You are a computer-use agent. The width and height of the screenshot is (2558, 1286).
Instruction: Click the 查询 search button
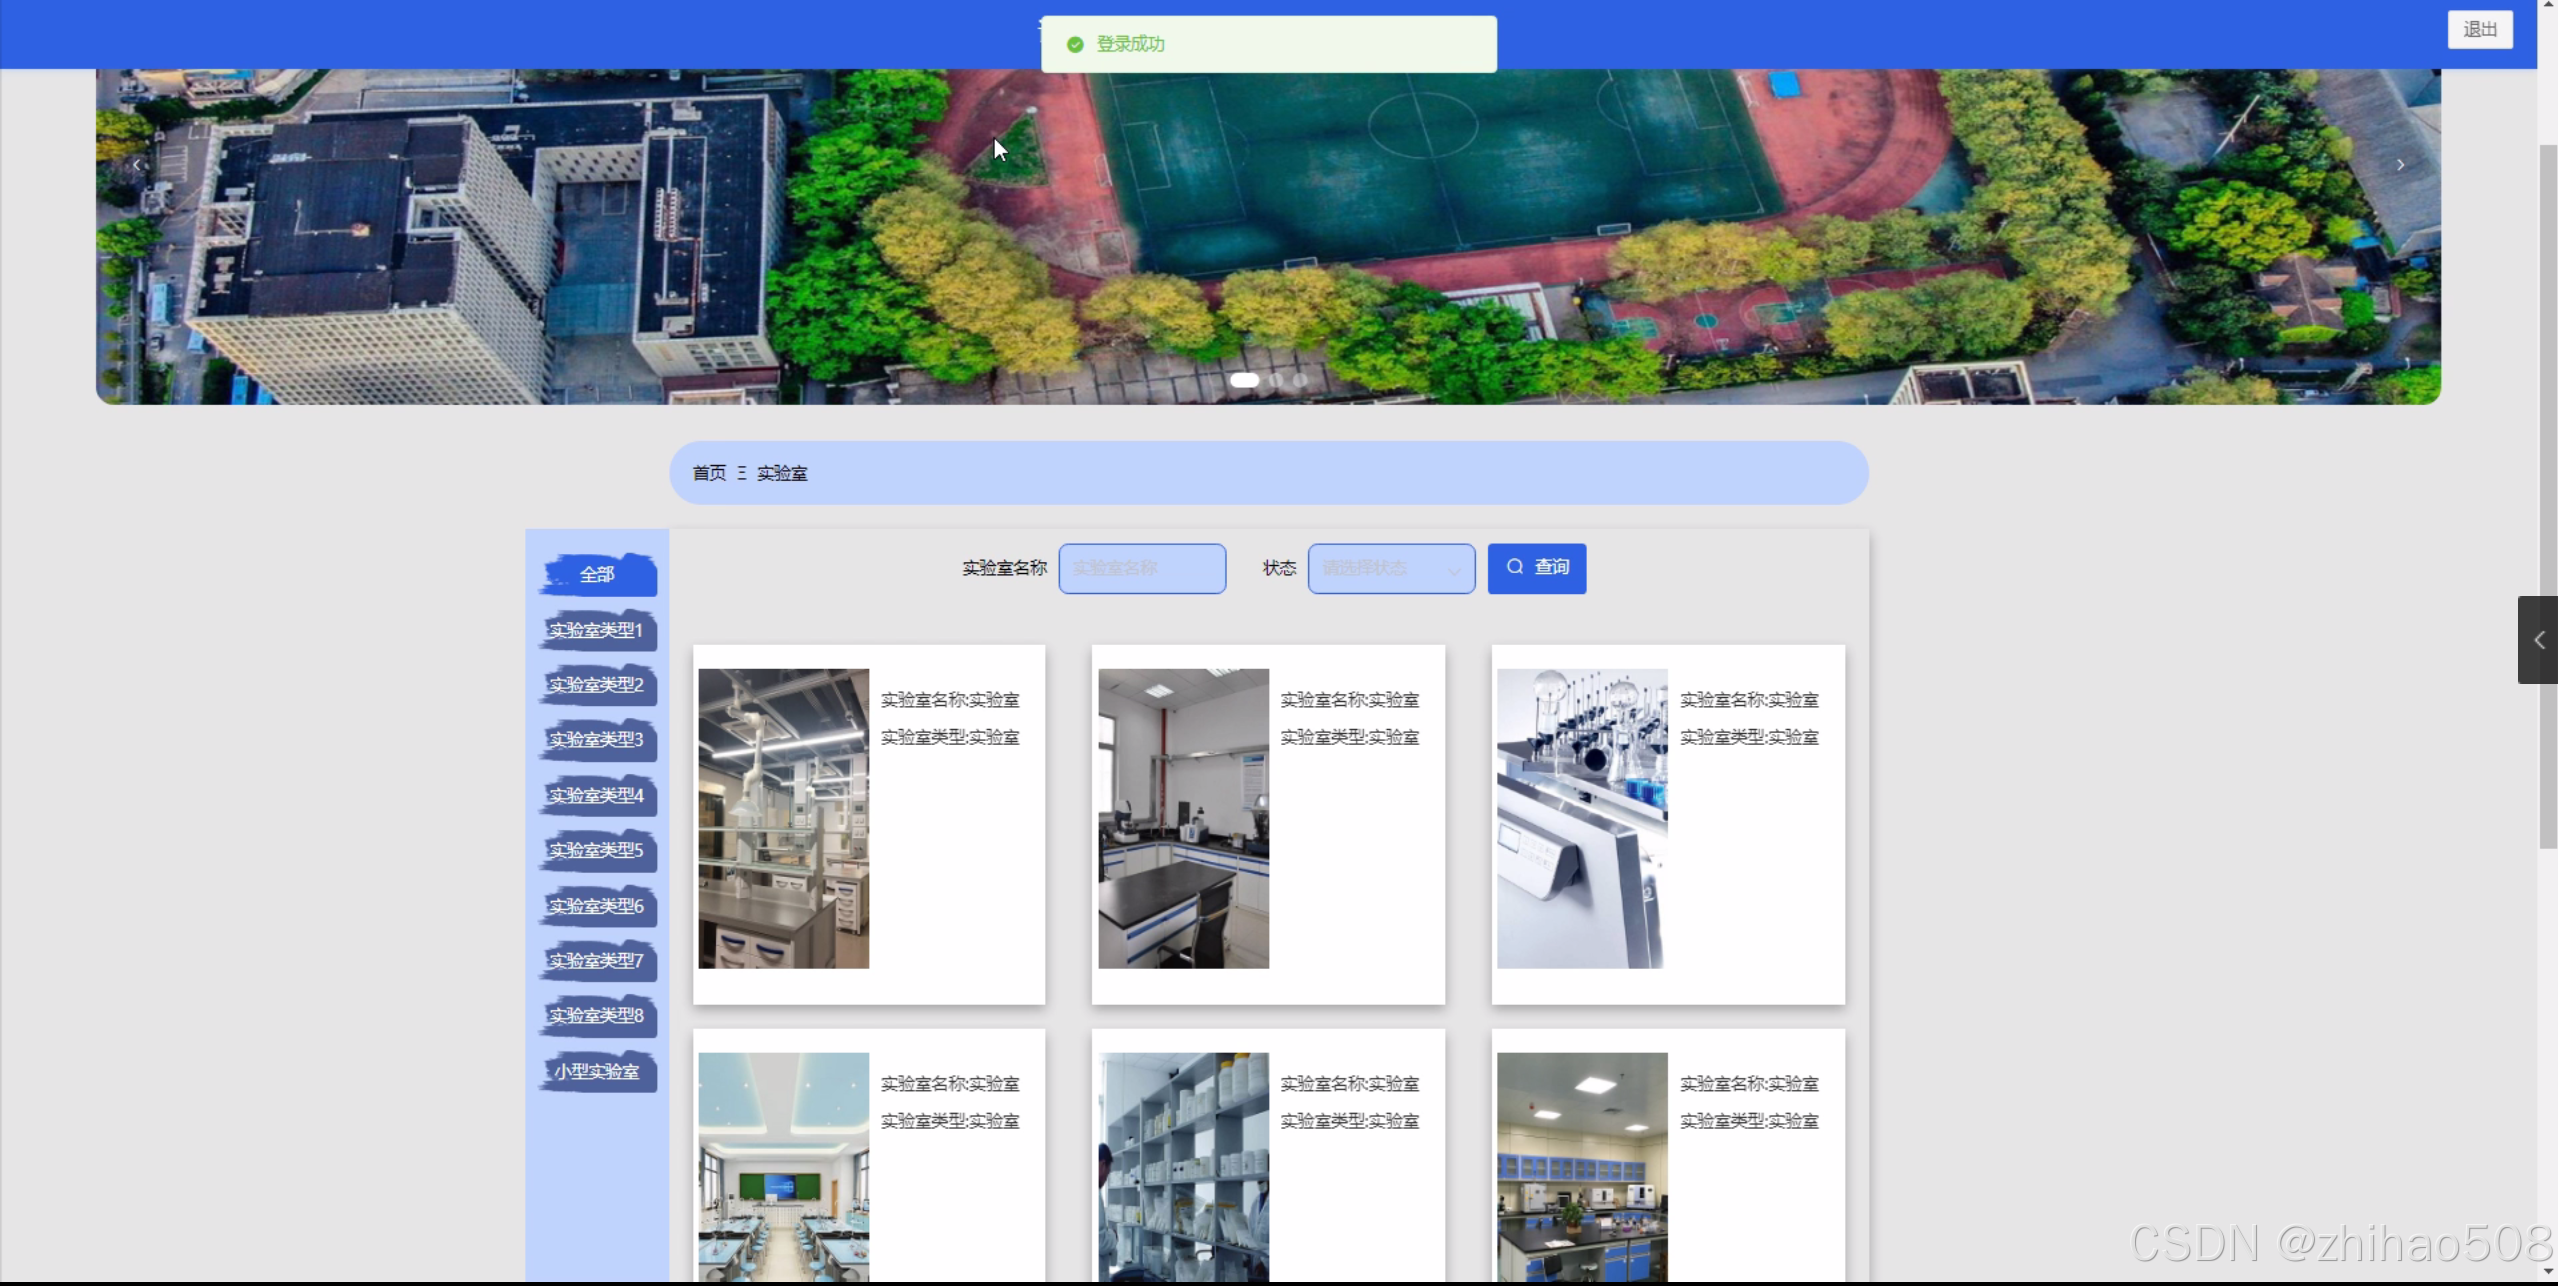point(1536,568)
